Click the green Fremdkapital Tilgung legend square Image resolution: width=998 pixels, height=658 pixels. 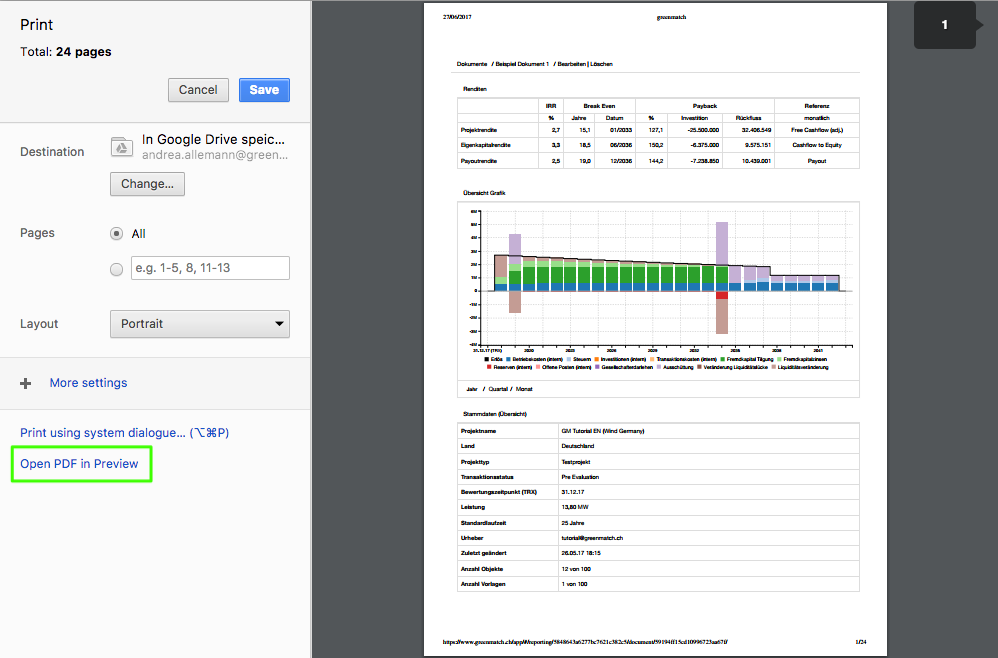[x=723, y=358]
